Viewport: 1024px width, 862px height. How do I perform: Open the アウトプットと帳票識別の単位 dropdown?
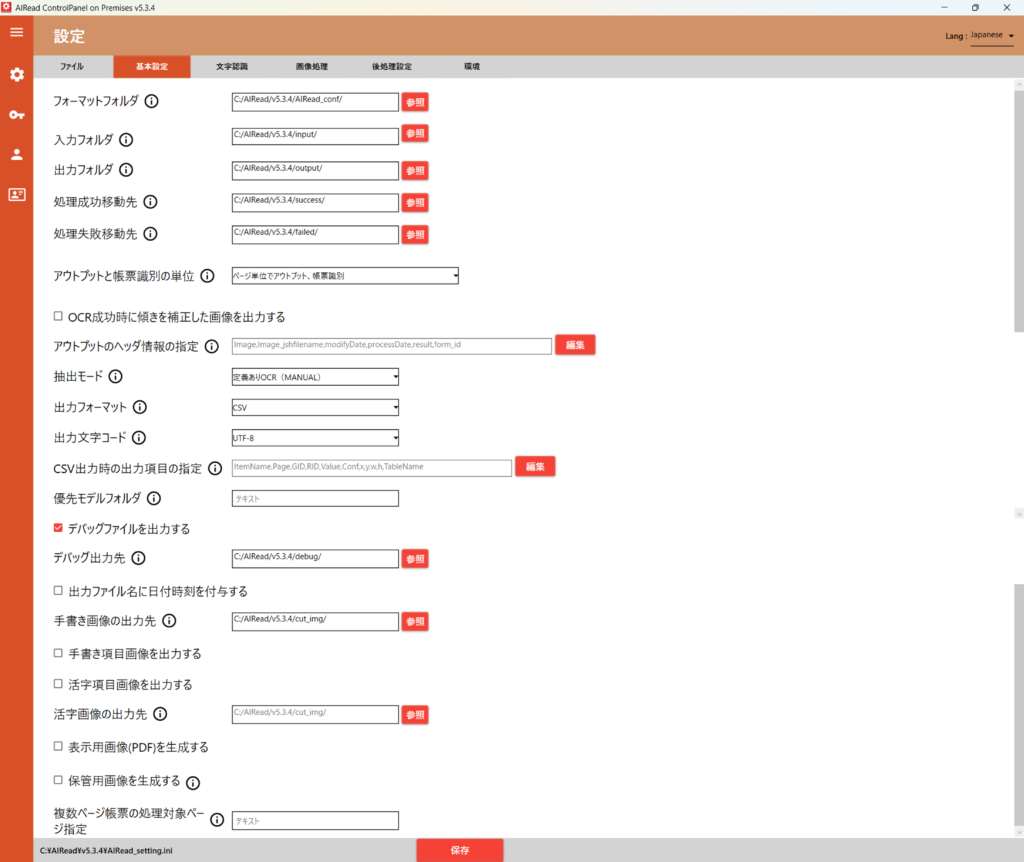pos(345,276)
